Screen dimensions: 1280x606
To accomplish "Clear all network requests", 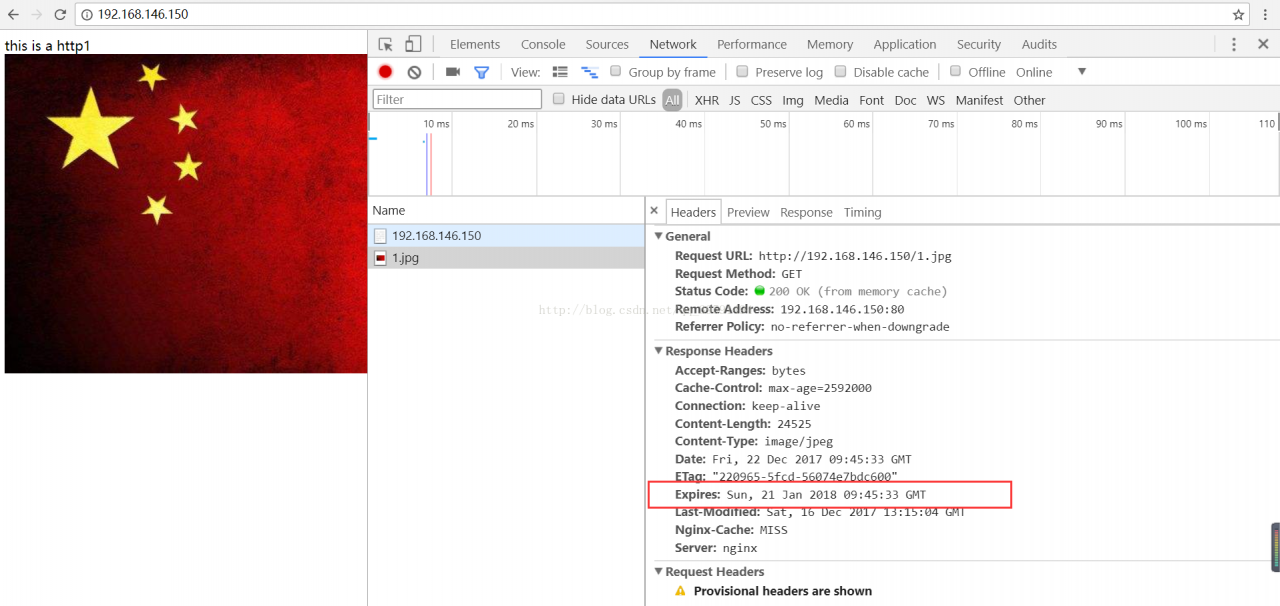I will [x=413, y=71].
